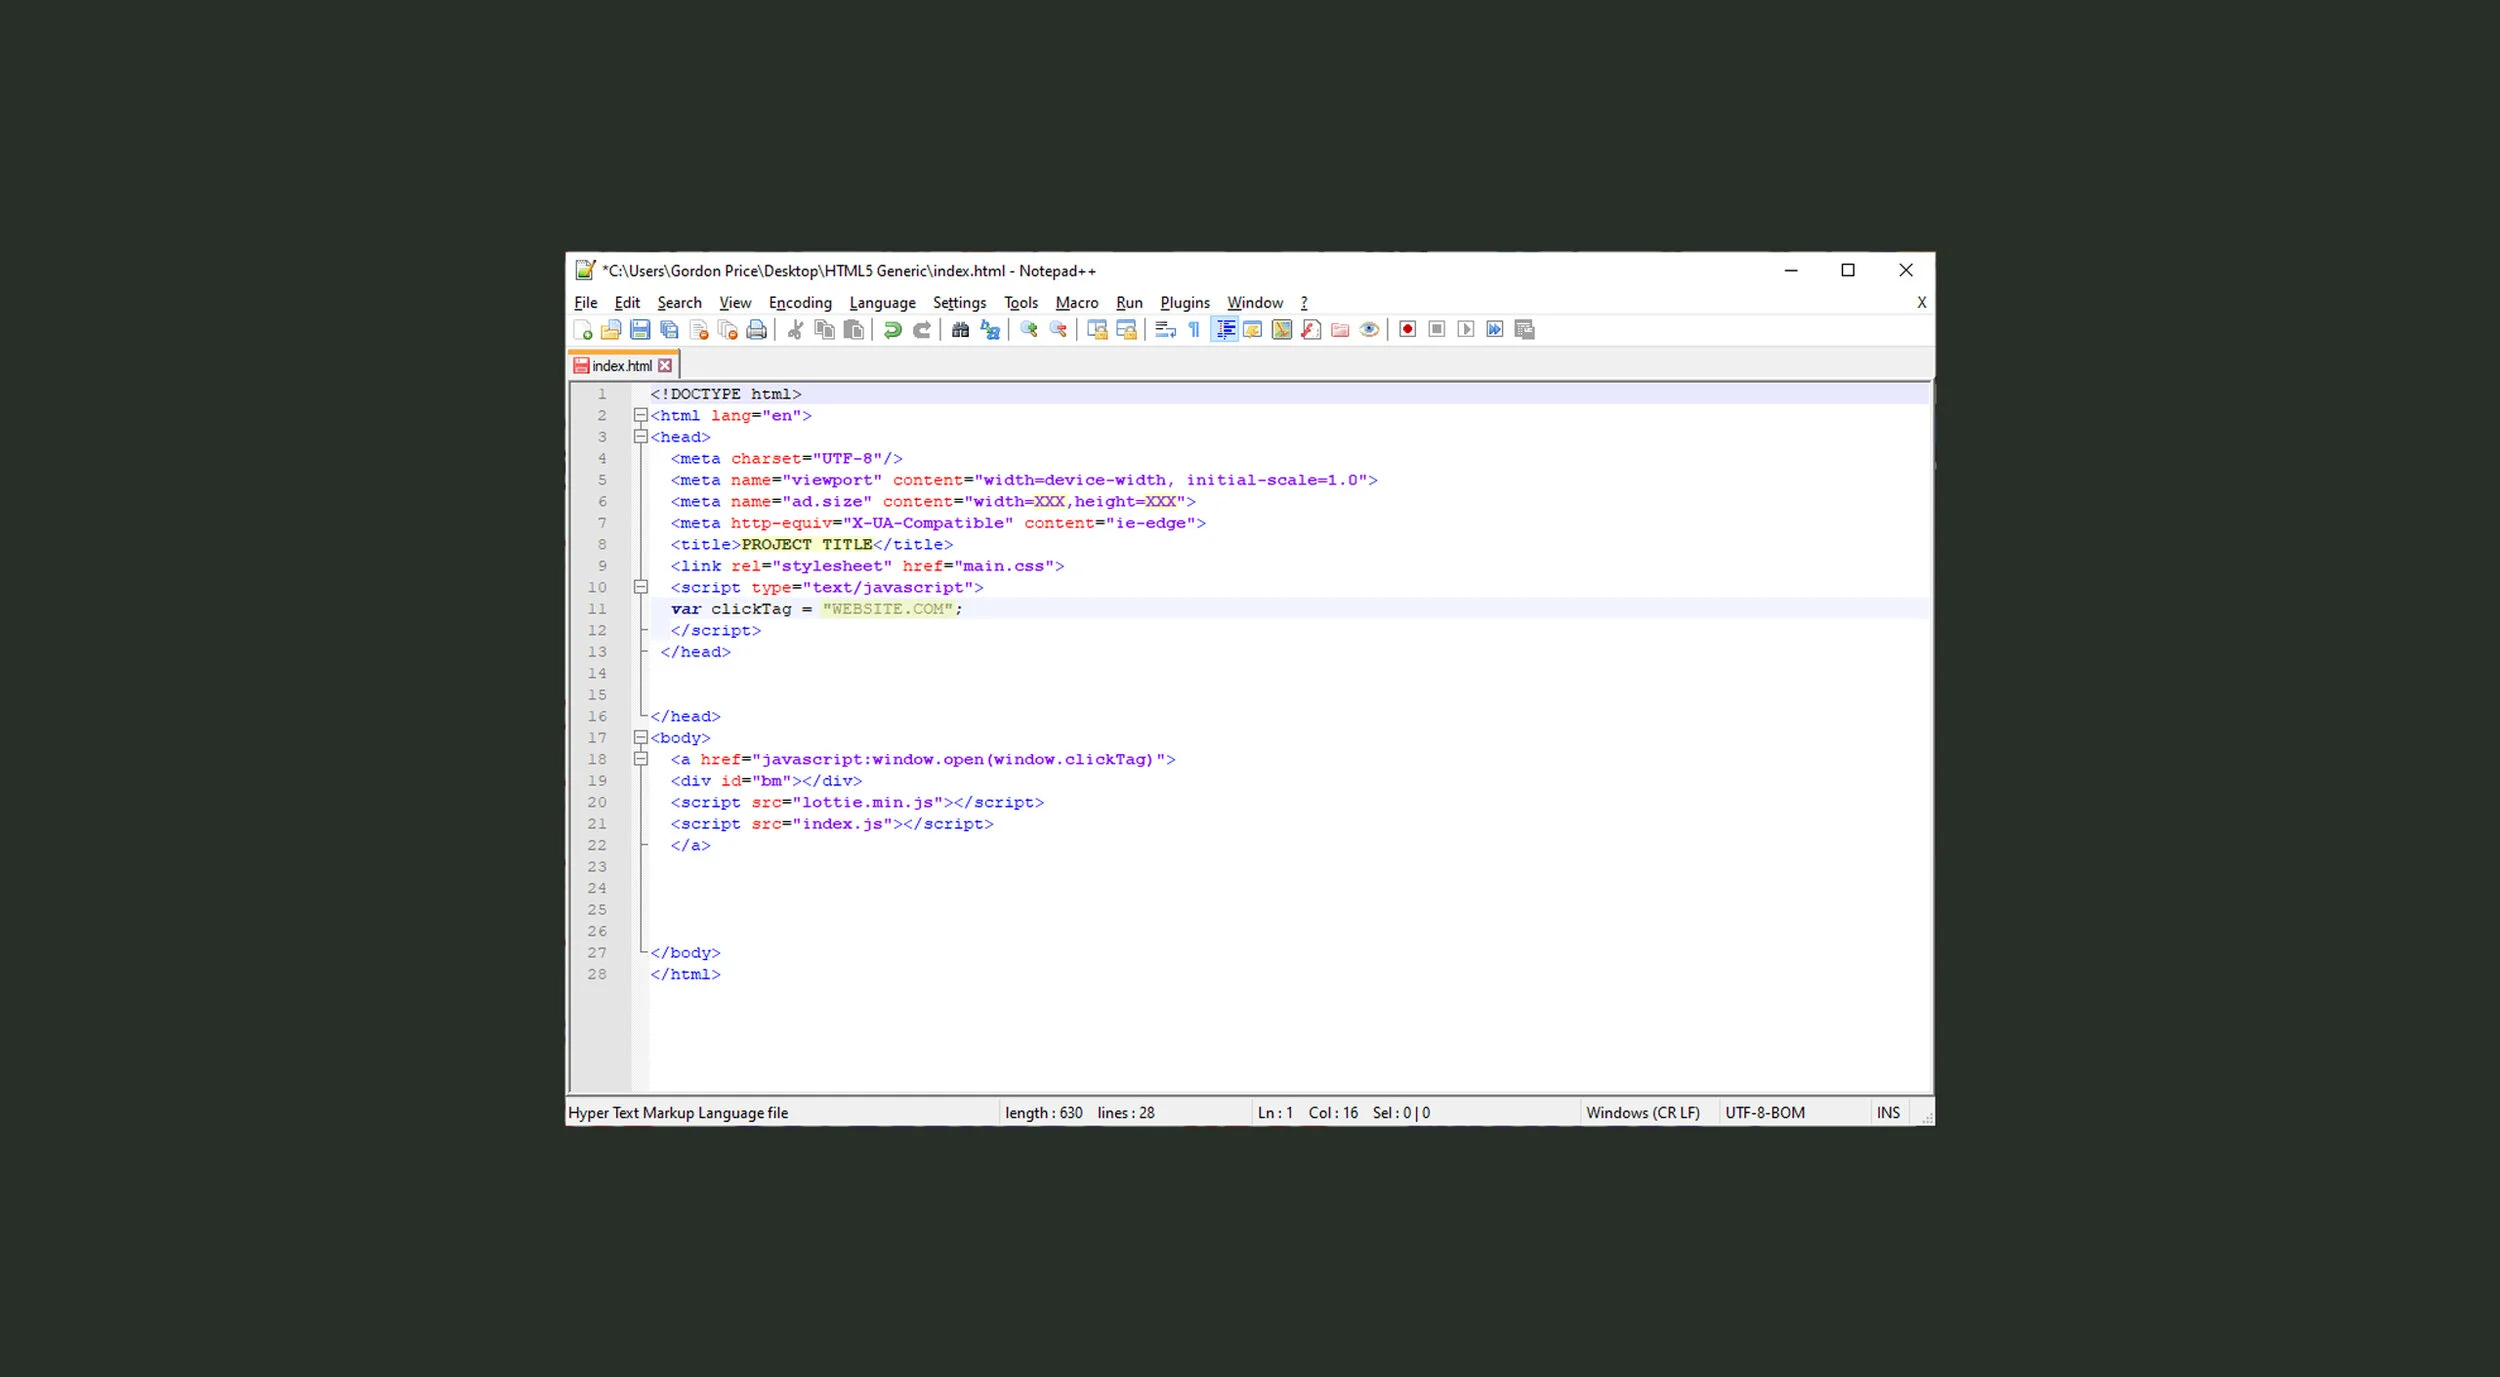Cut the current selection
Image resolution: width=2500 pixels, height=1377 pixels.
tap(796, 329)
